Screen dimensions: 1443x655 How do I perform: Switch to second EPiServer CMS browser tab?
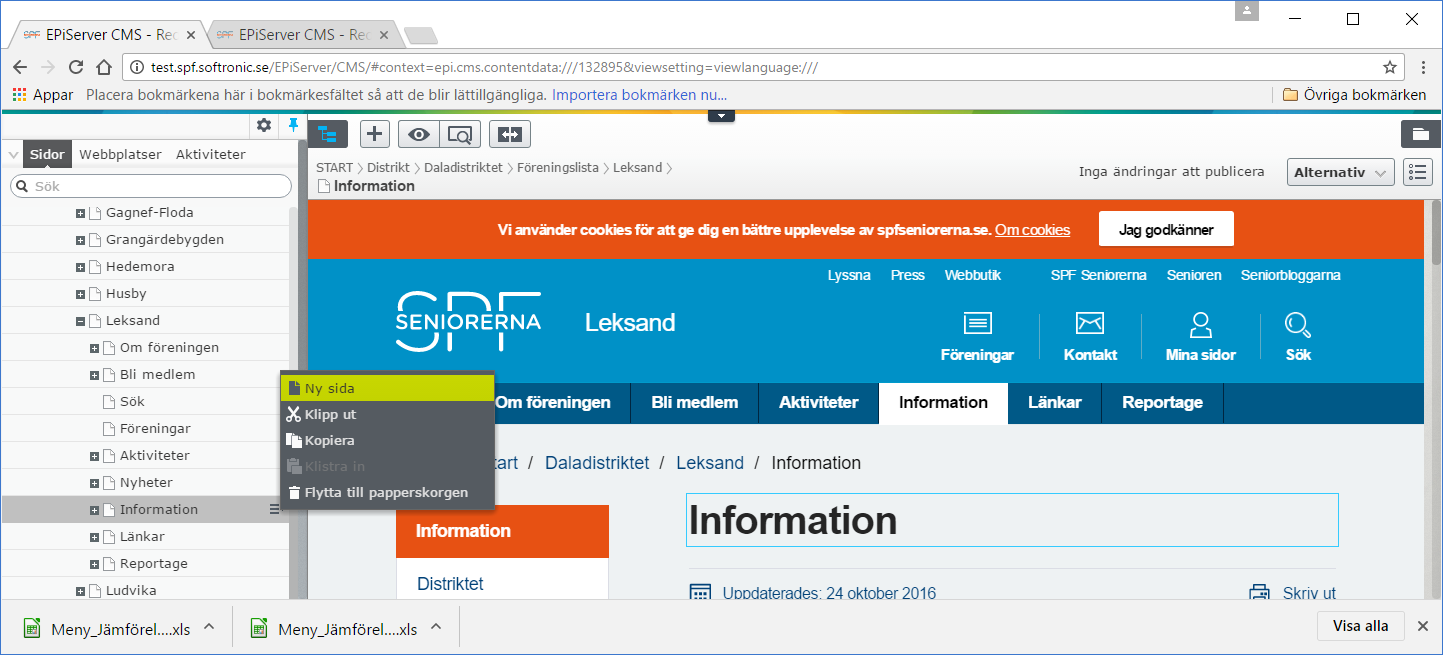306,34
